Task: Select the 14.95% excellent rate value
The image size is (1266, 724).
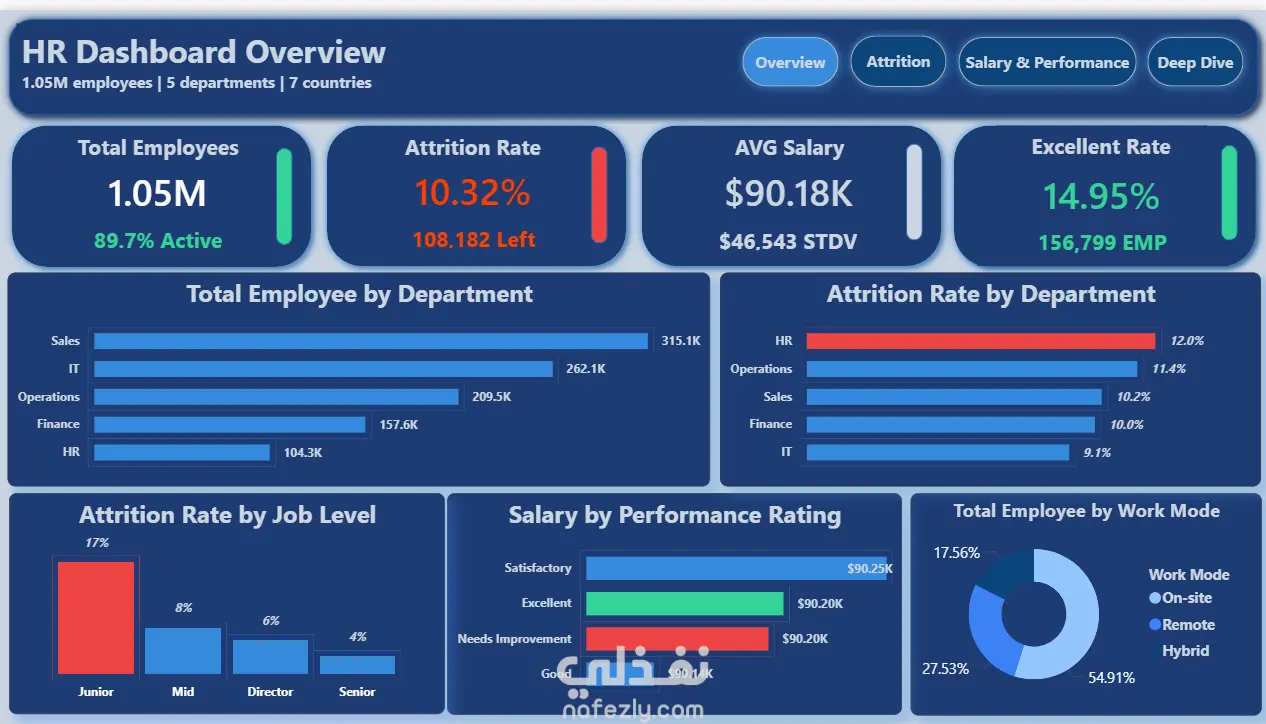Action: pos(1101,195)
